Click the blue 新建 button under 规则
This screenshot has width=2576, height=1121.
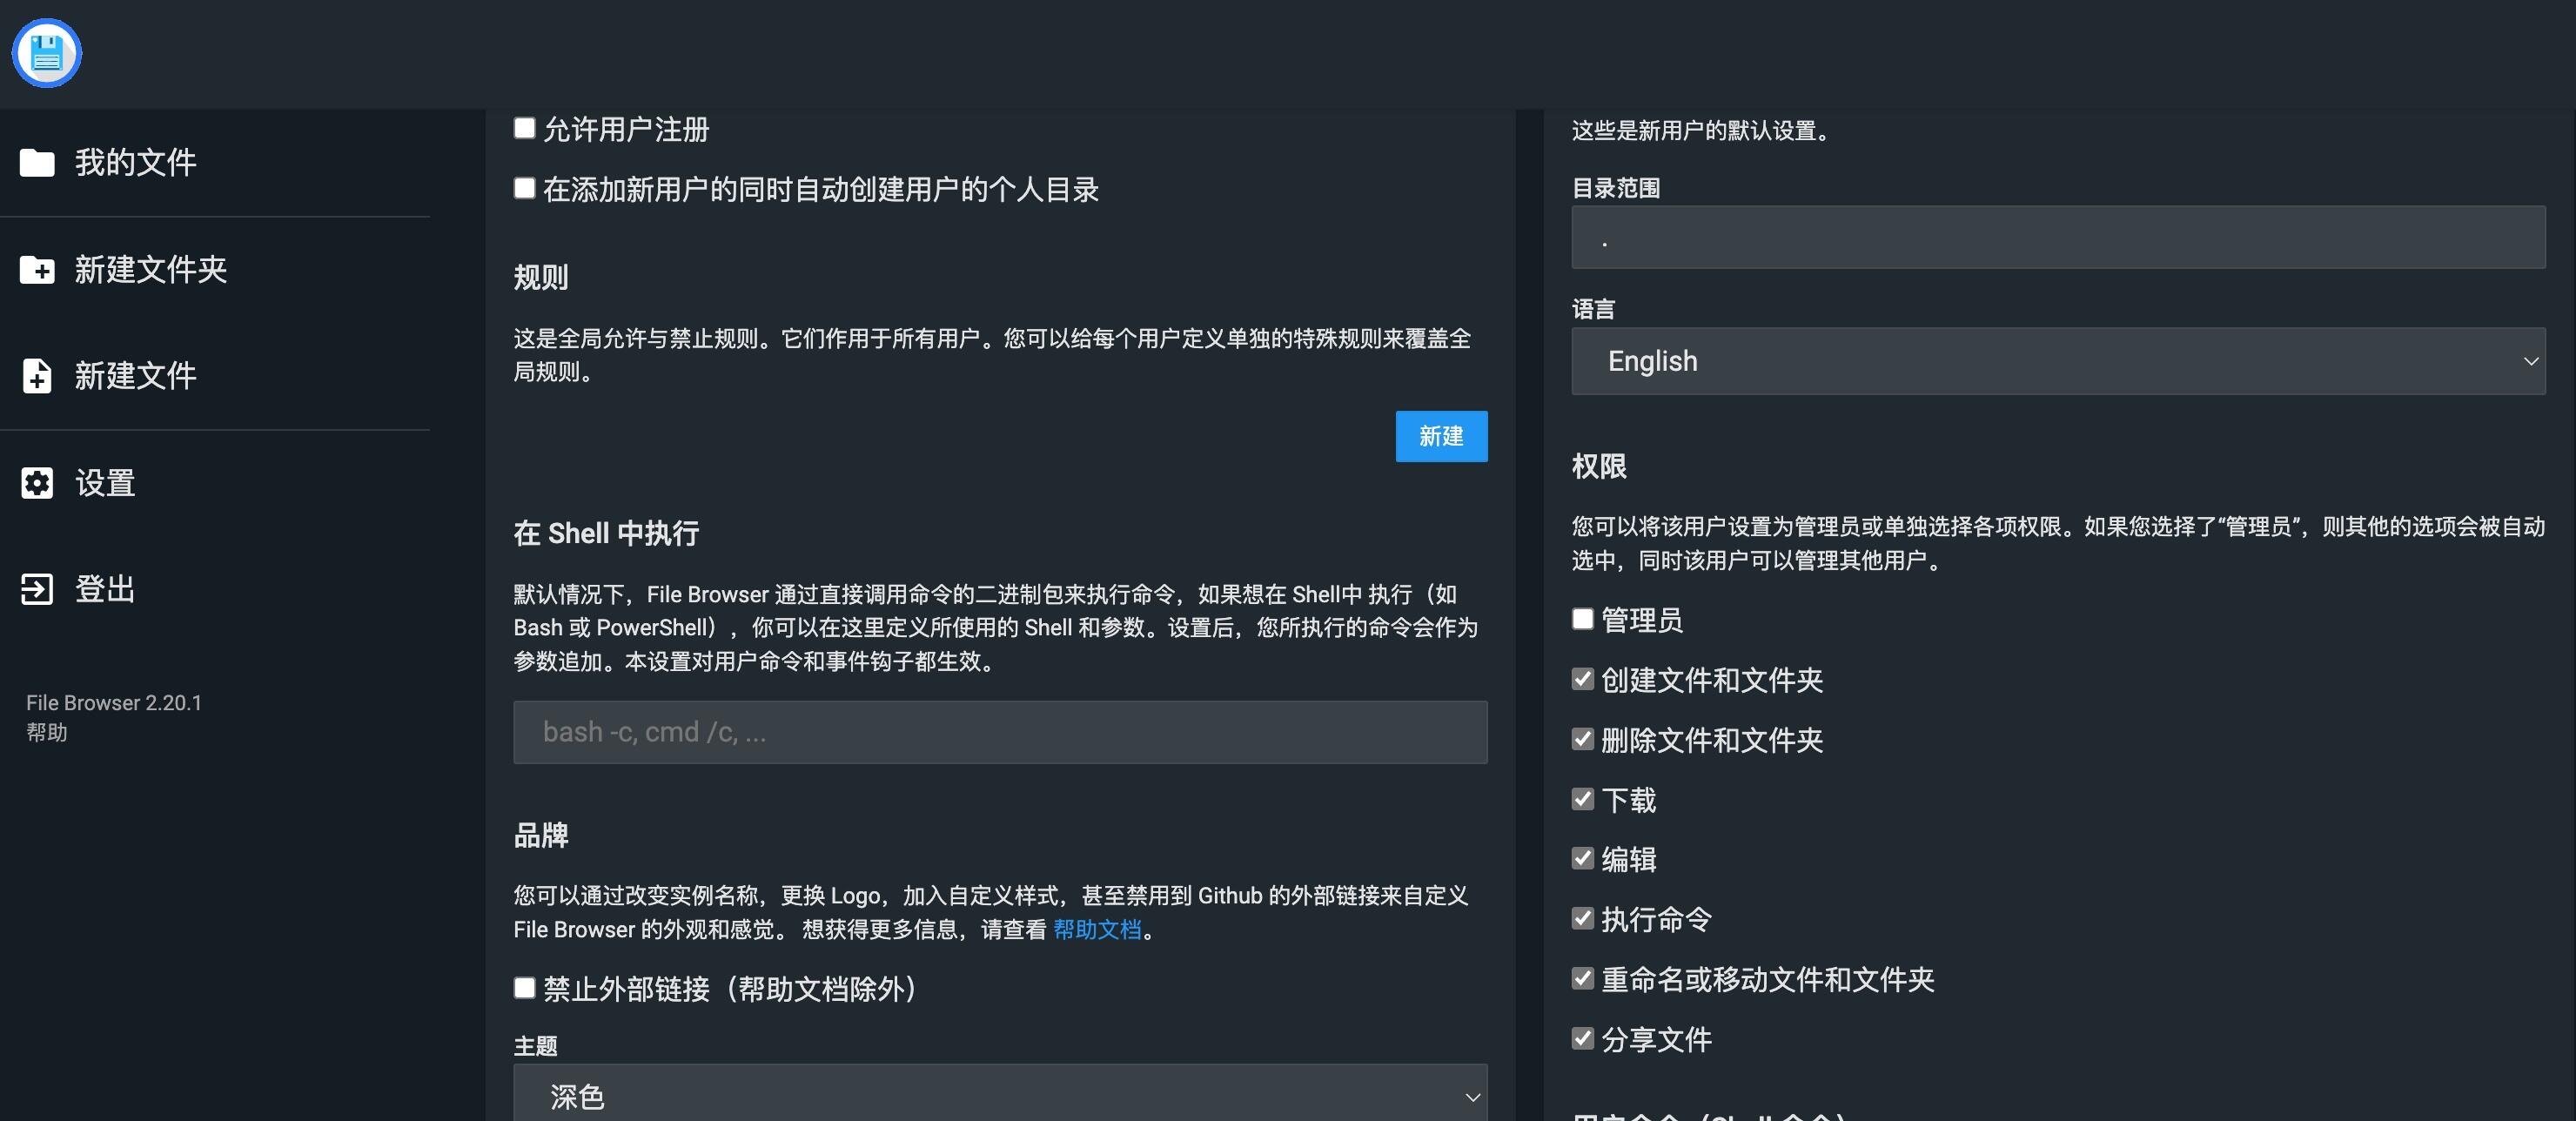(1440, 437)
